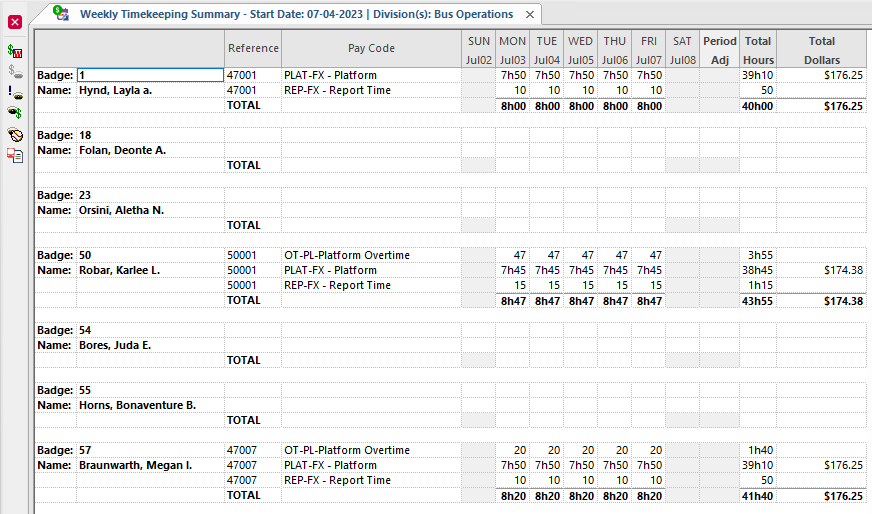Image resolution: width=872 pixels, height=514 pixels.
Task: Click into the Badge 1 input field
Action: tap(150, 75)
